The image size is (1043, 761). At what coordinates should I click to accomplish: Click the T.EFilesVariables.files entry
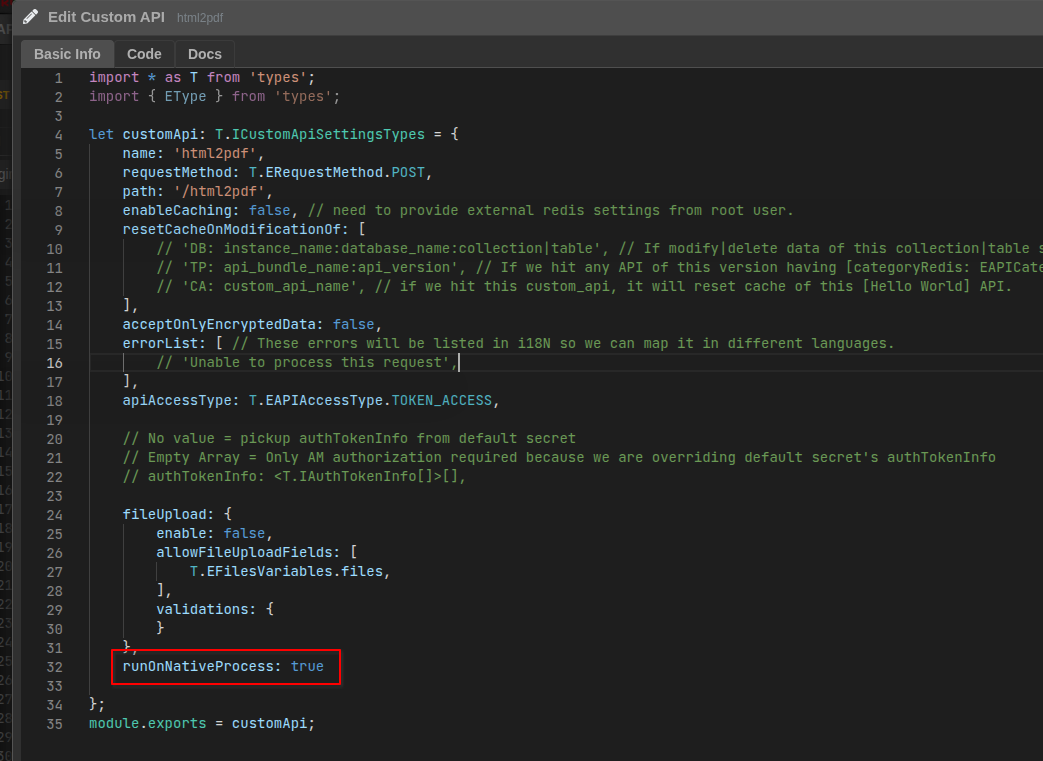[x=287, y=572]
